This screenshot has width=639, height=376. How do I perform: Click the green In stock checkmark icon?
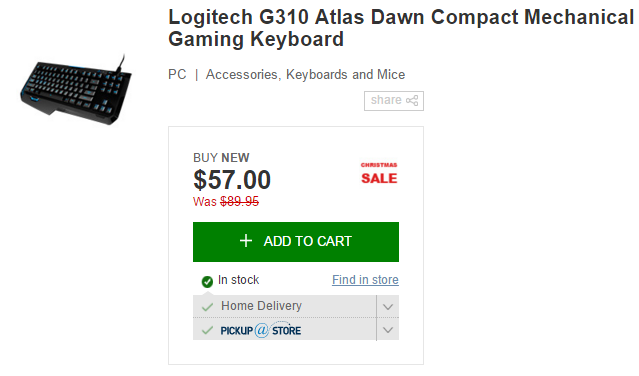point(207,281)
